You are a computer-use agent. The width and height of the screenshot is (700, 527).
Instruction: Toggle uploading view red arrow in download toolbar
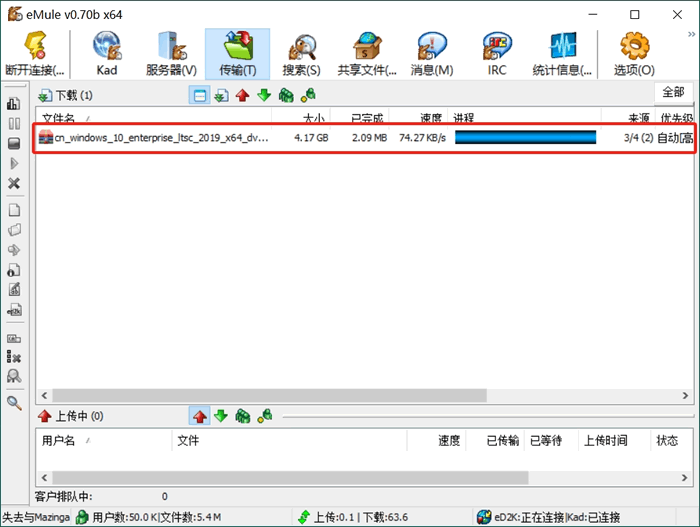pyautogui.click(x=242, y=96)
